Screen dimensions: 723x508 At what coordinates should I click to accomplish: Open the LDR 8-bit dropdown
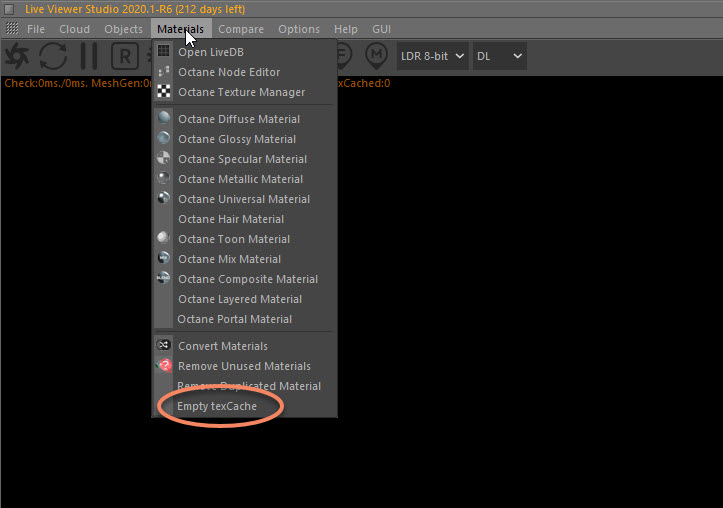[433, 56]
